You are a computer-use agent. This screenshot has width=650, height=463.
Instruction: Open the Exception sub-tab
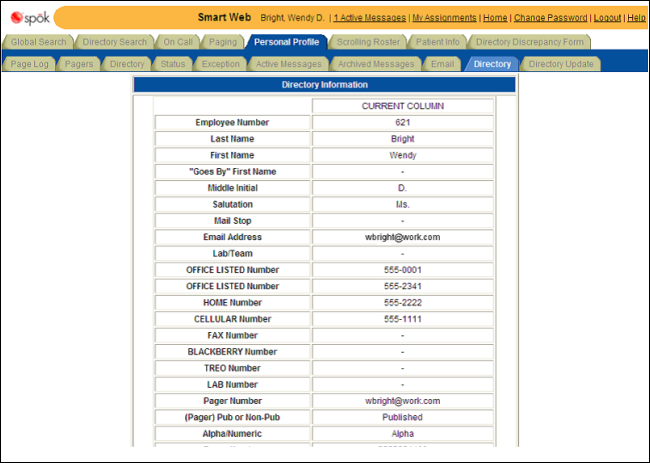(221, 64)
